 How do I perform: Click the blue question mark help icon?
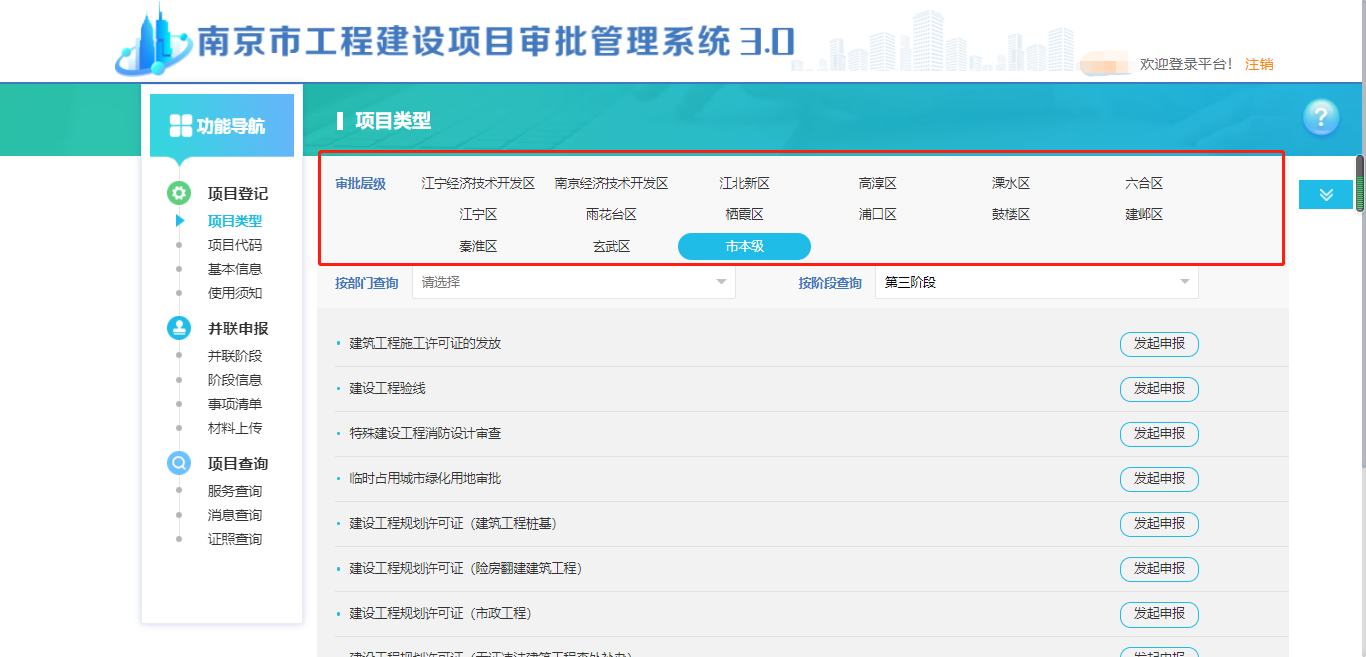pyautogui.click(x=1321, y=117)
